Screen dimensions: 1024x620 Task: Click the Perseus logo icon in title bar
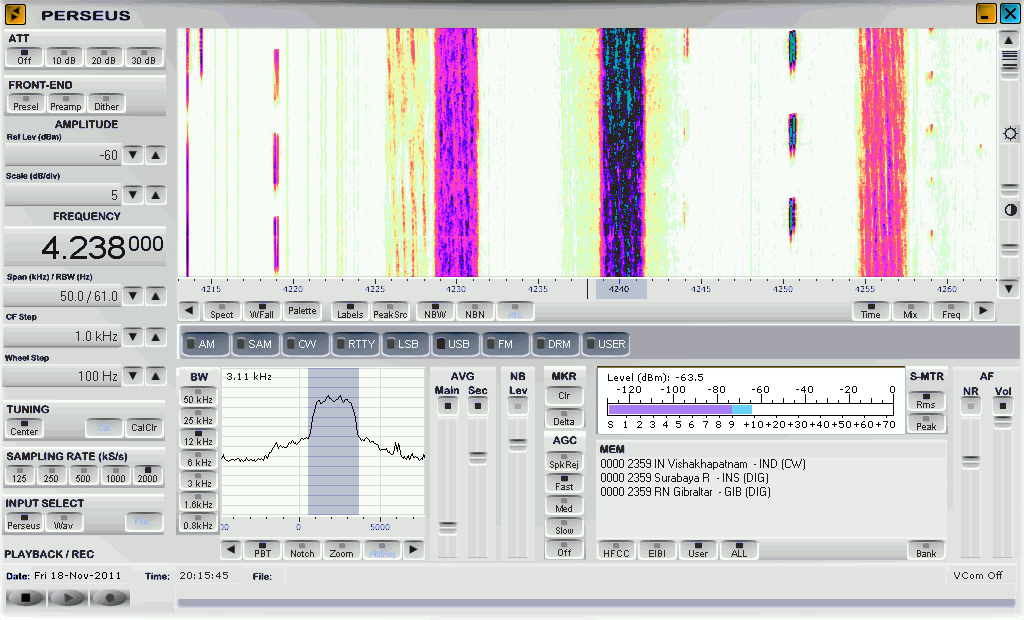16,14
